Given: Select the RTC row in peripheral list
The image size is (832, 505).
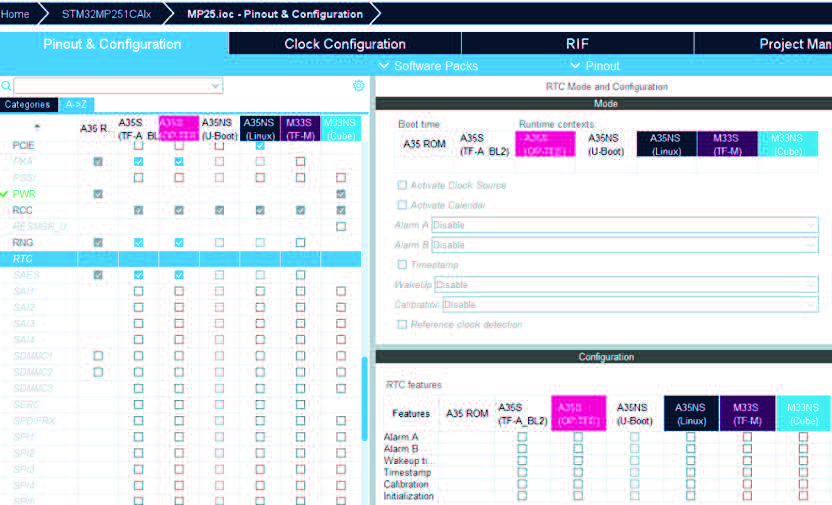Looking at the screenshot, I should [180, 259].
